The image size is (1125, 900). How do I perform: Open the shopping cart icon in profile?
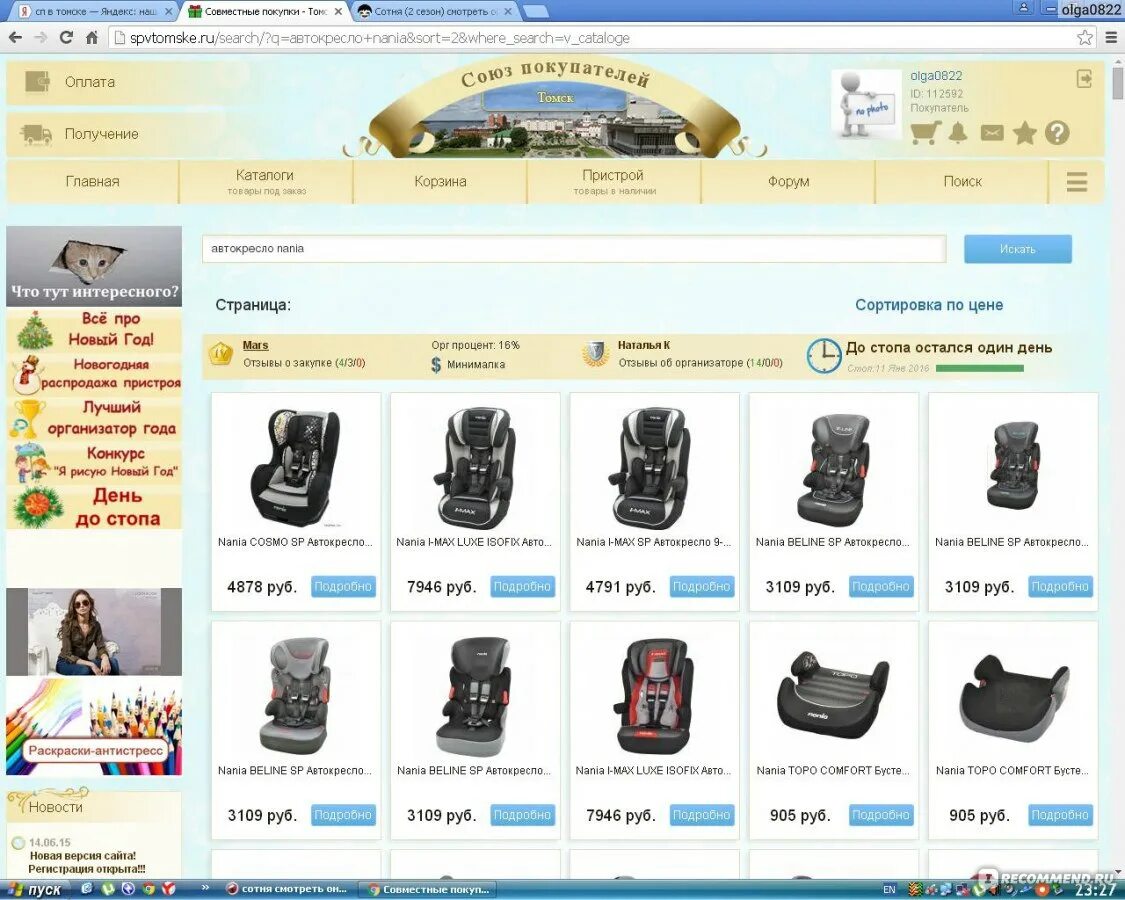[x=926, y=132]
